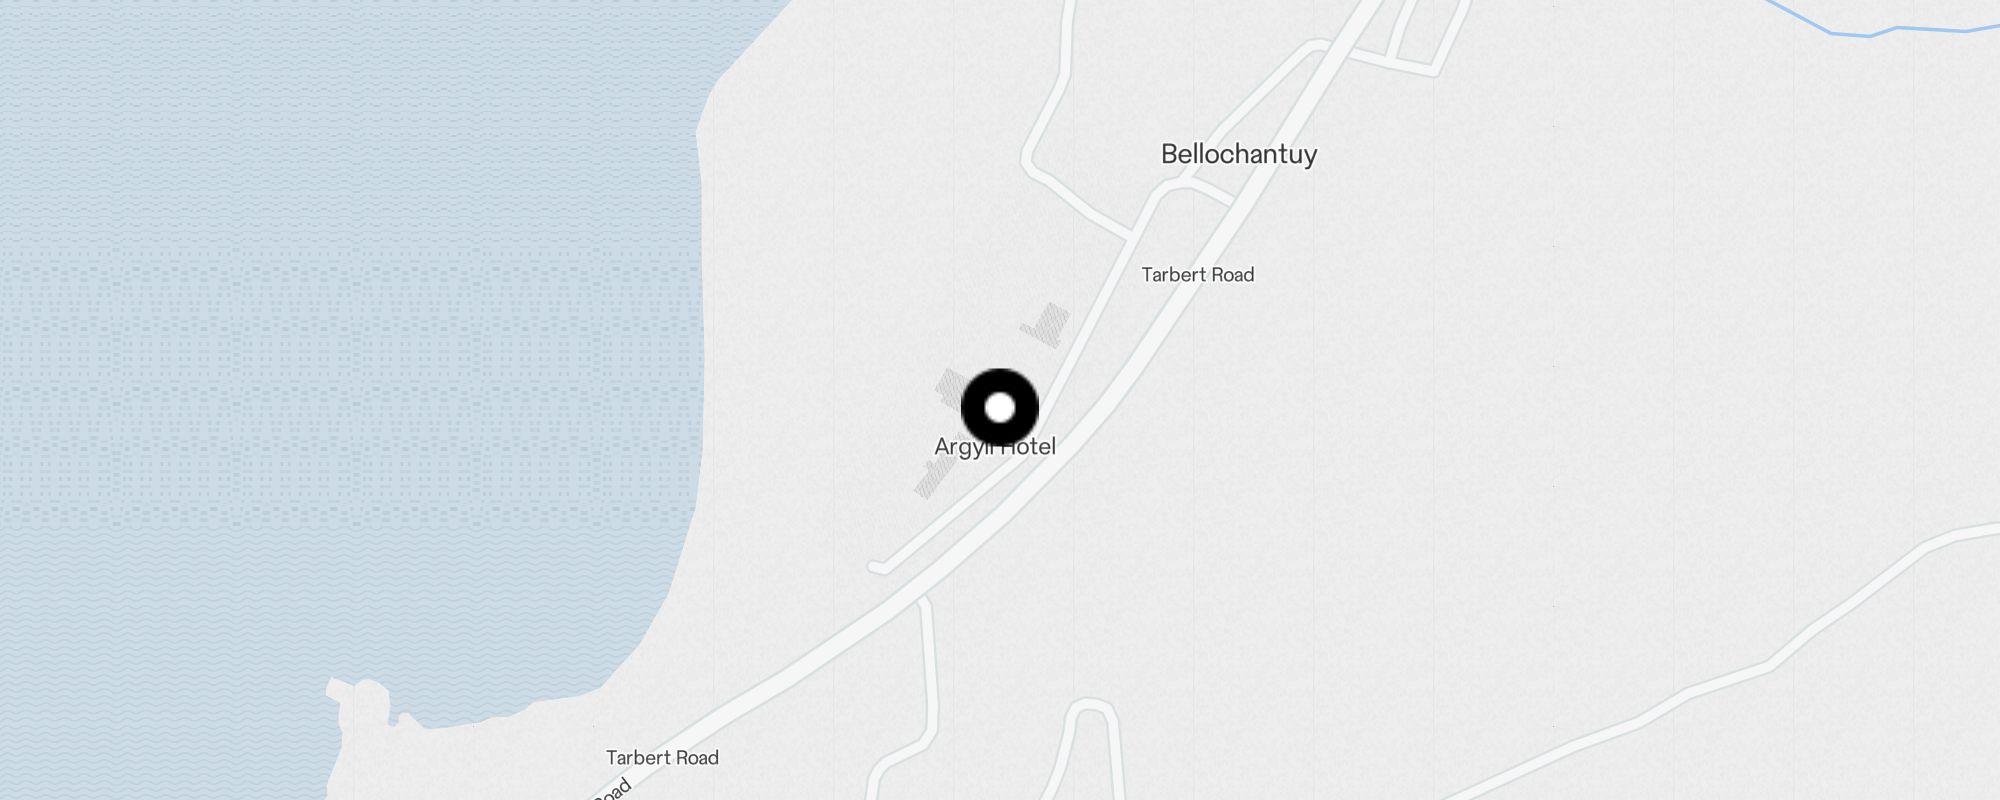Click the Tarbert Road label near the coast
The height and width of the screenshot is (800, 2000).
[662, 758]
